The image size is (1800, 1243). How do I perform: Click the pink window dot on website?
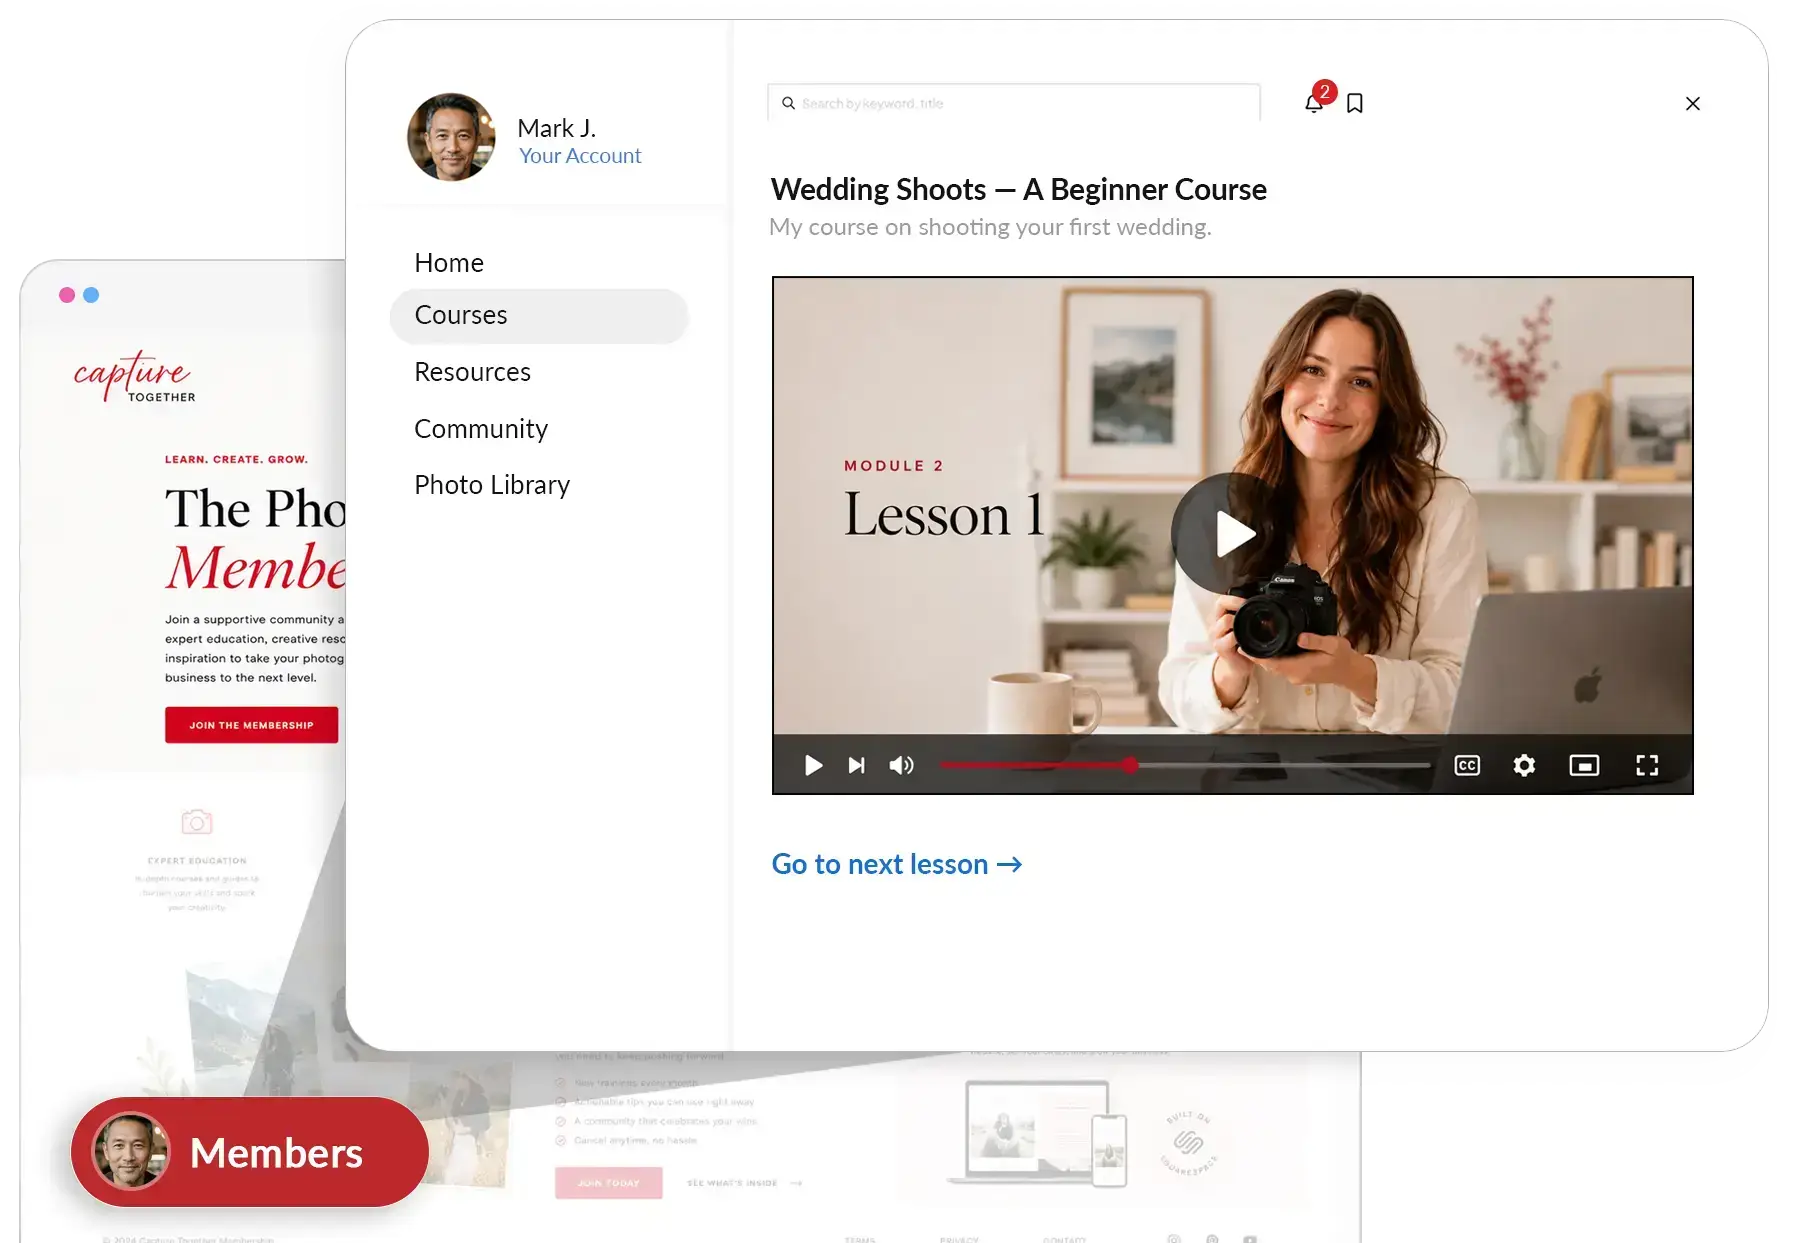[x=67, y=295]
